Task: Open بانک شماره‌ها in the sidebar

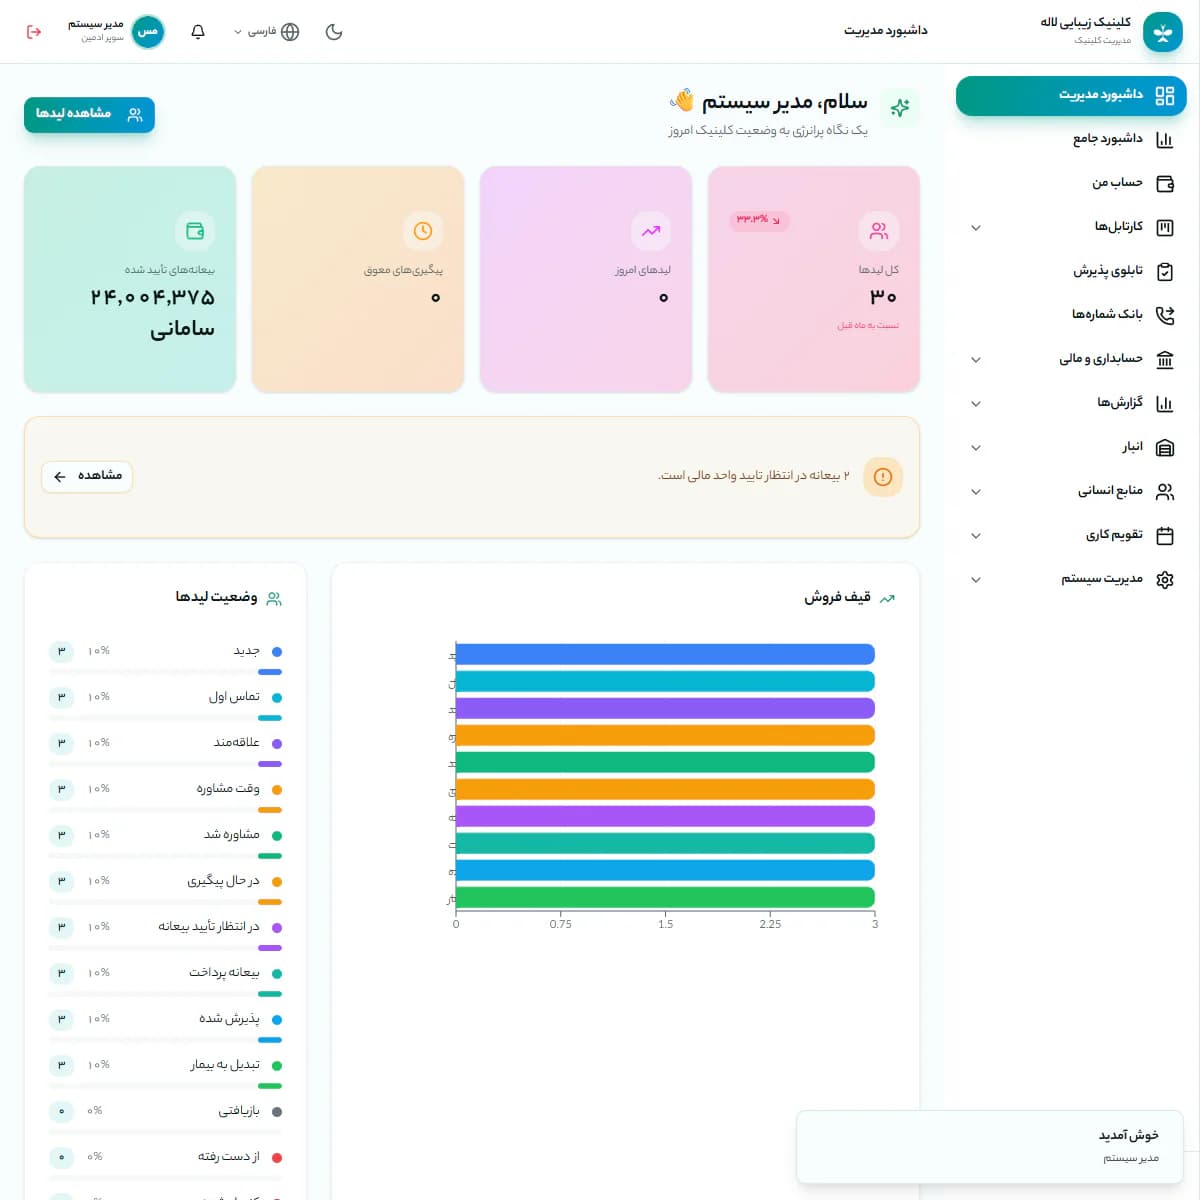Action: click(1071, 315)
